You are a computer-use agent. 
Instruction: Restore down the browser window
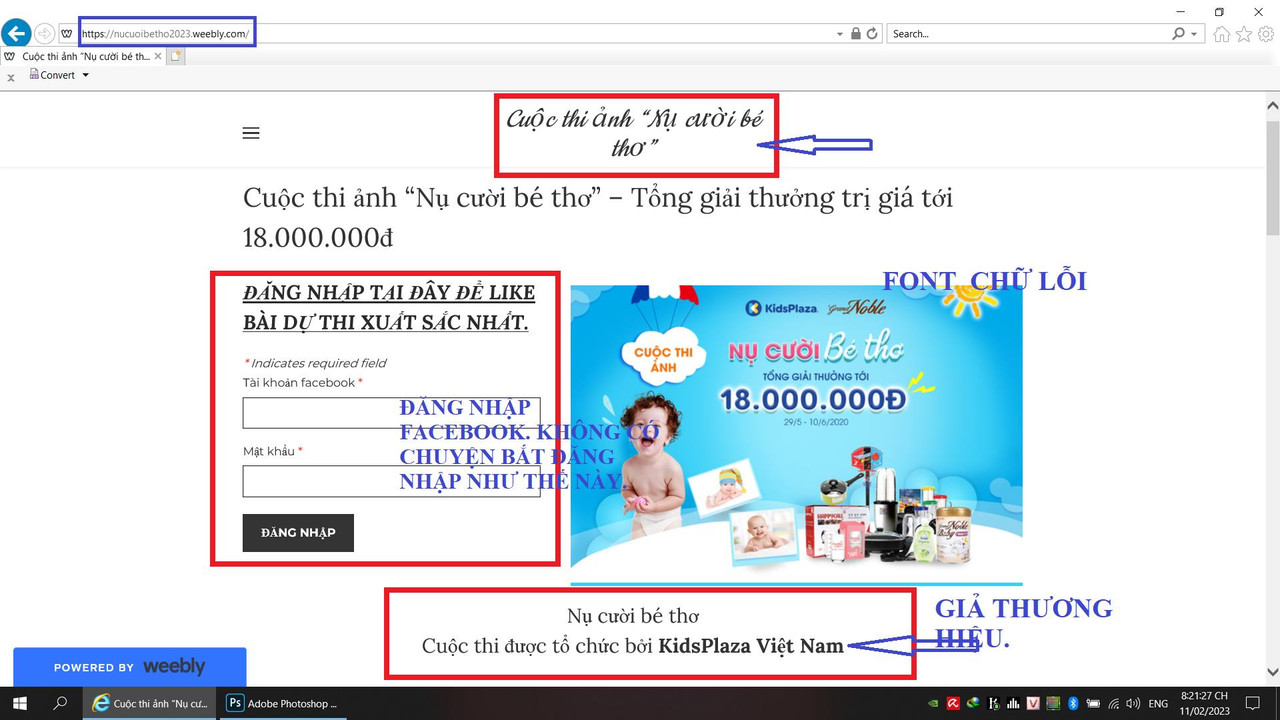[x=1219, y=12]
